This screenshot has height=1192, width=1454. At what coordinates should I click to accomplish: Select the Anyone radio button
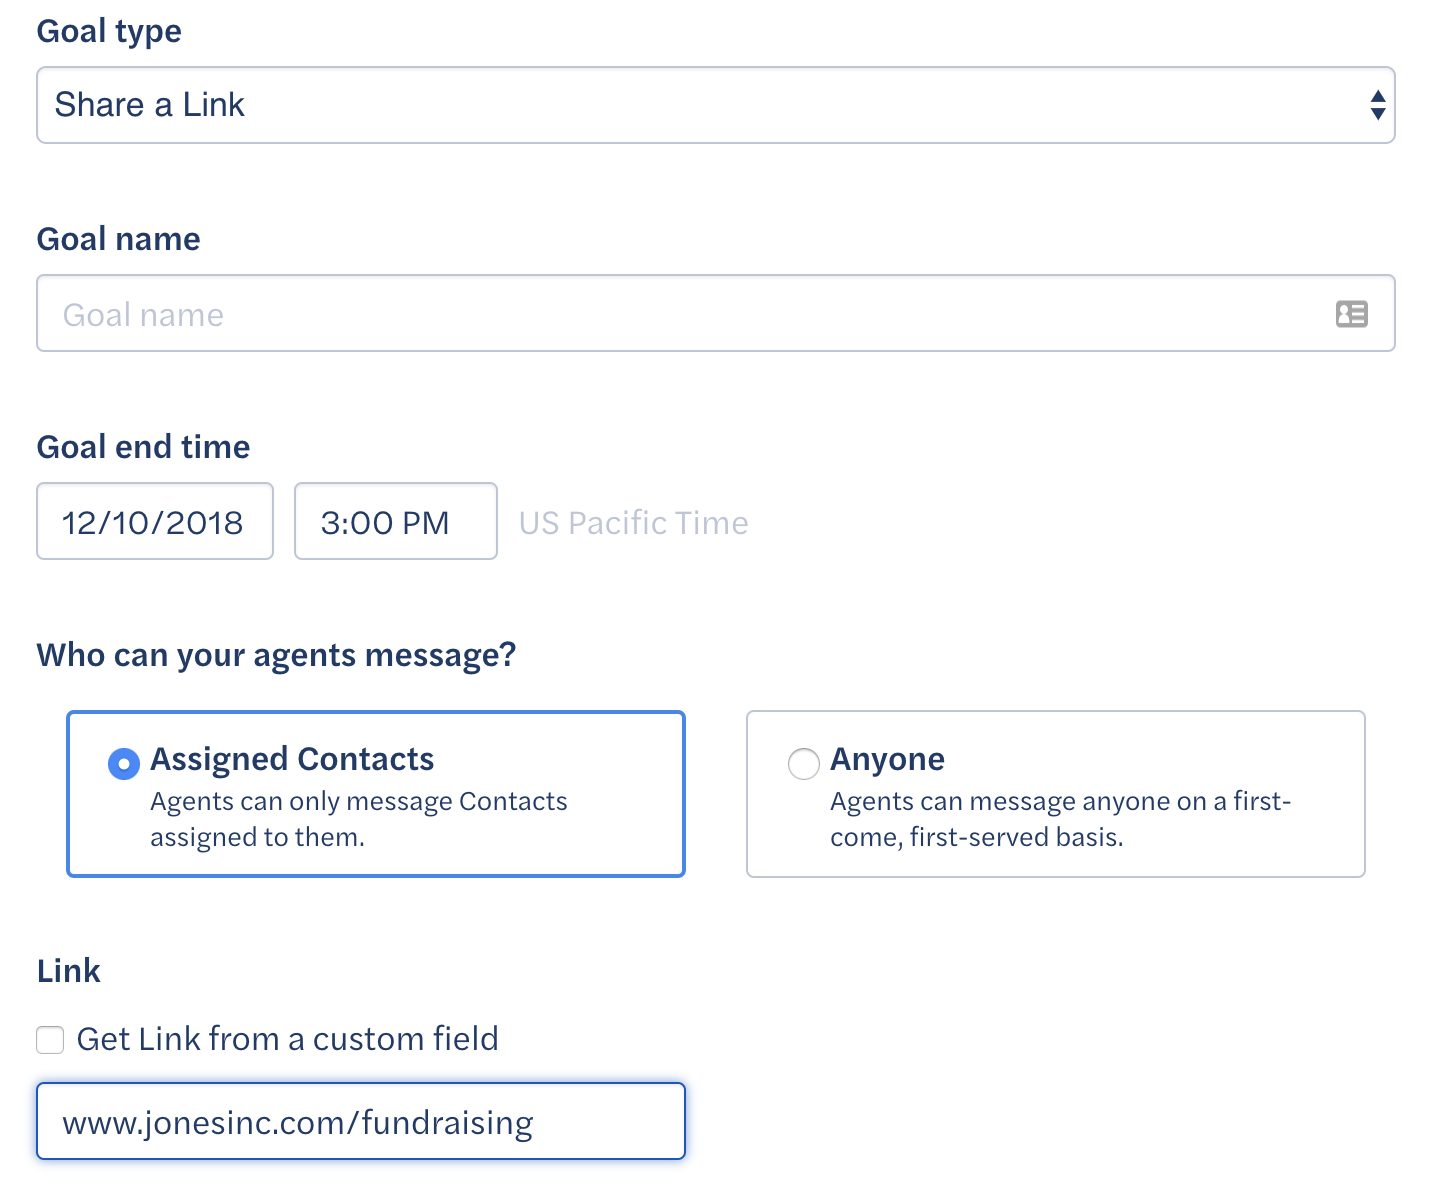(804, 764)
